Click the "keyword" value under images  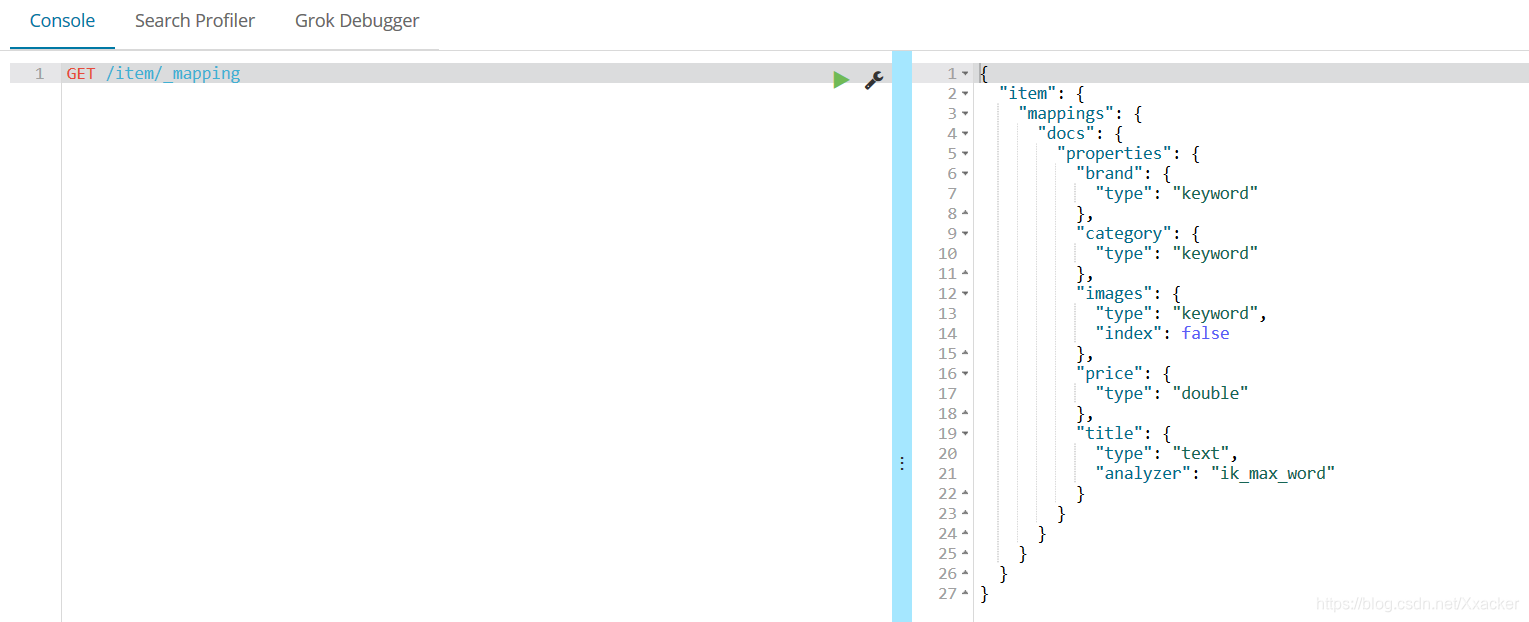[1215, 313]
